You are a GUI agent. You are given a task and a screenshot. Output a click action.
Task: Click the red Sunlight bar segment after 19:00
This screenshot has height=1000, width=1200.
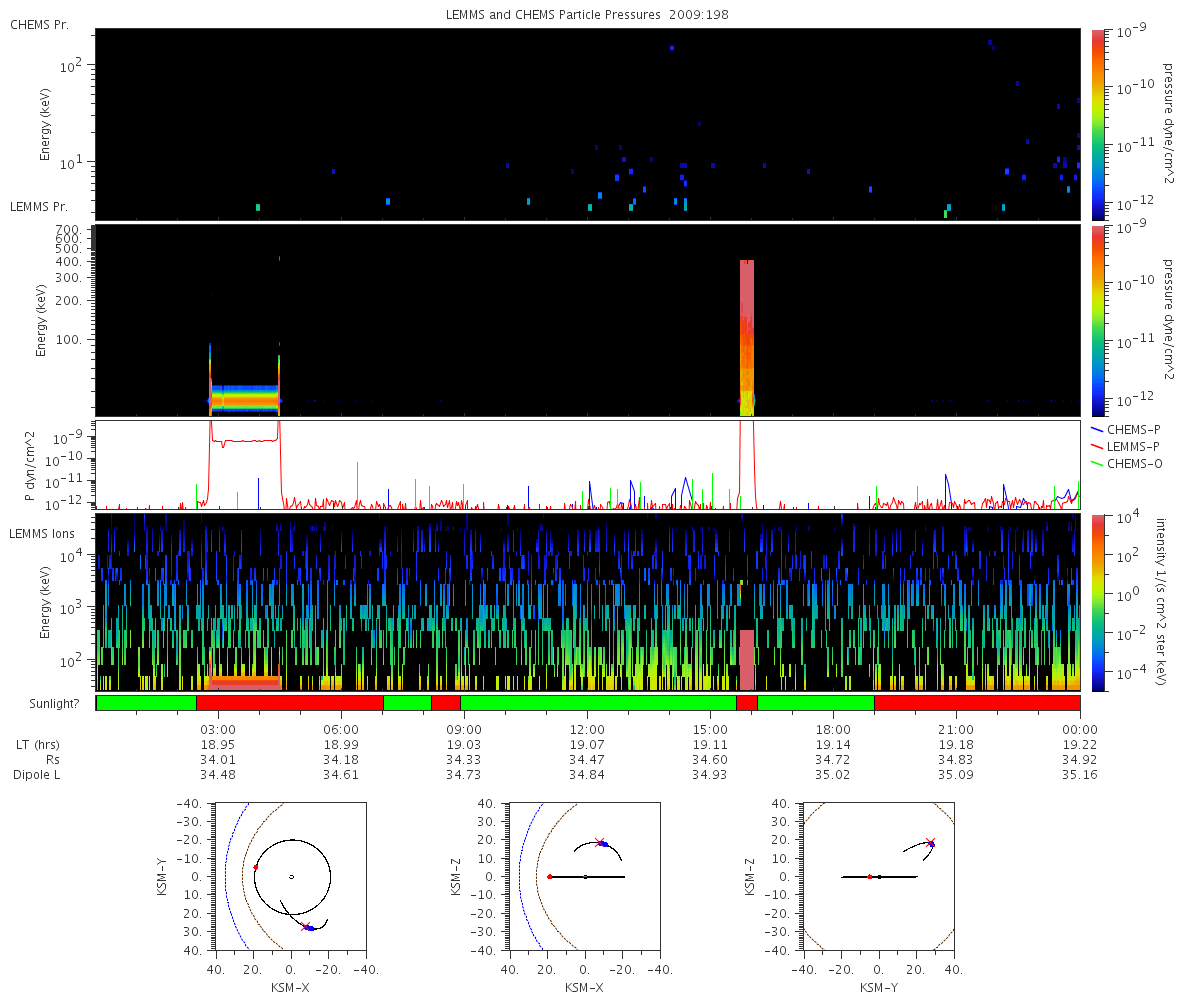pos(977,703)
